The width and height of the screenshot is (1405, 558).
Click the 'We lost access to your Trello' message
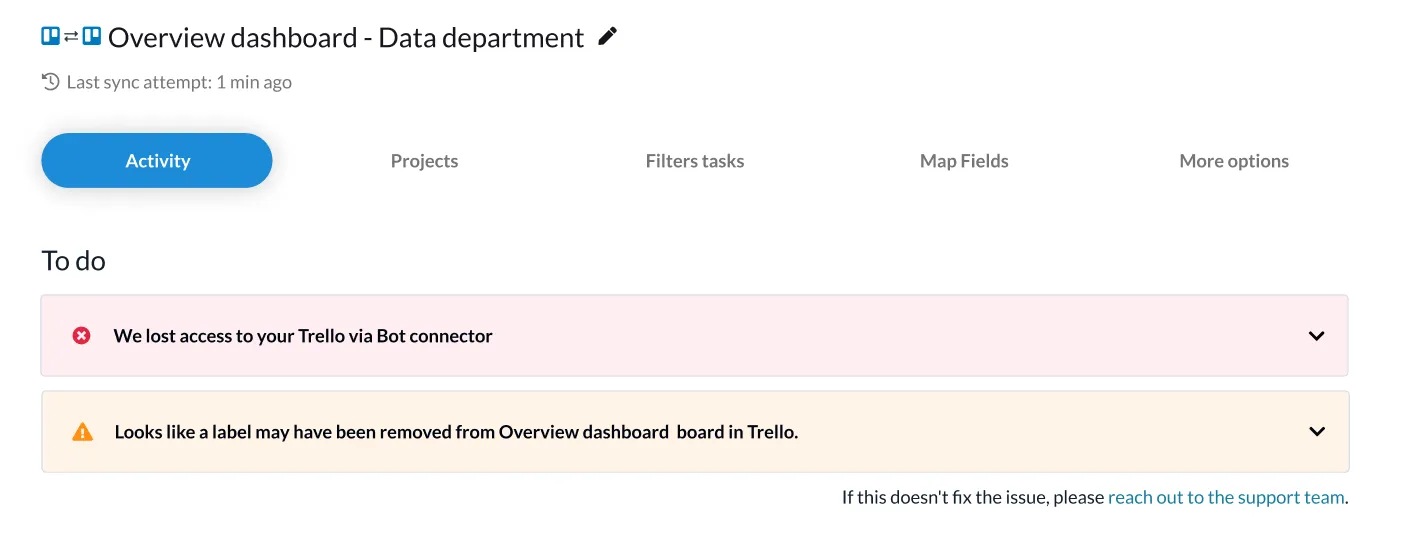303,336
